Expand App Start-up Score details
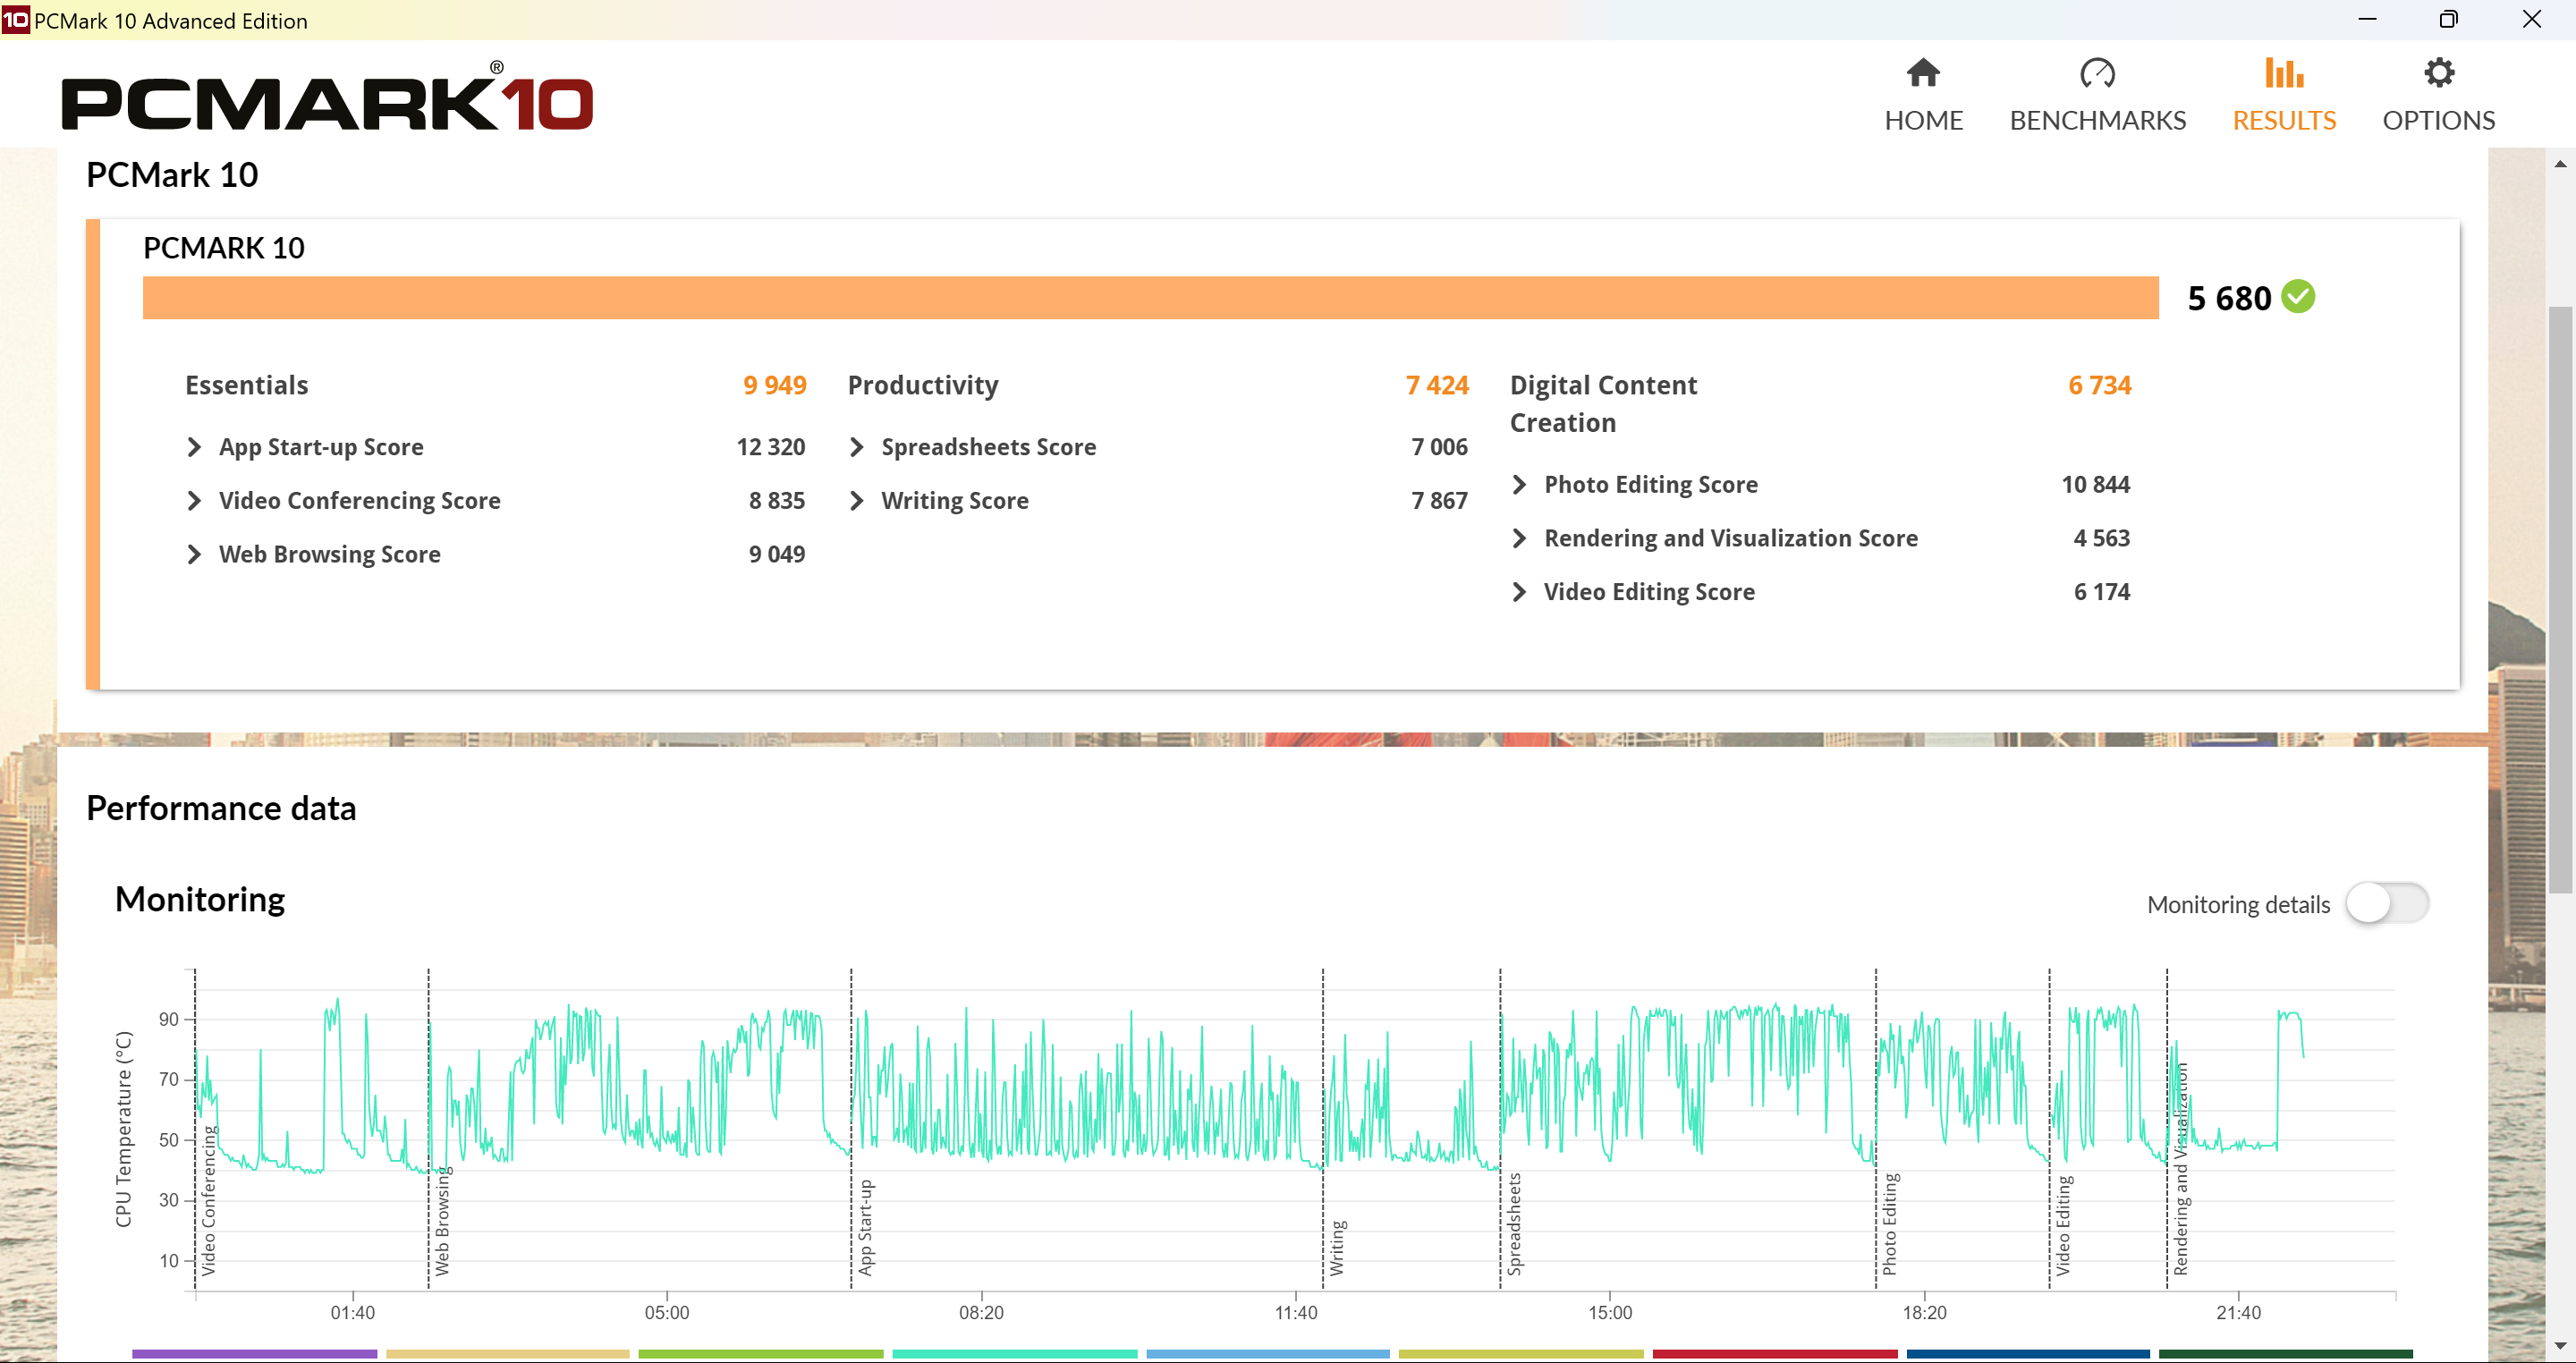Image resolution: width=2576 pixels, height=1363 pixels. click(194, 447)
